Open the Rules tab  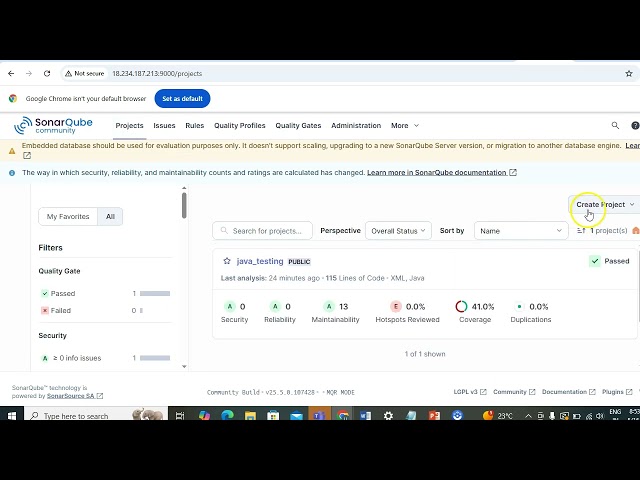(x=195, y=126)
